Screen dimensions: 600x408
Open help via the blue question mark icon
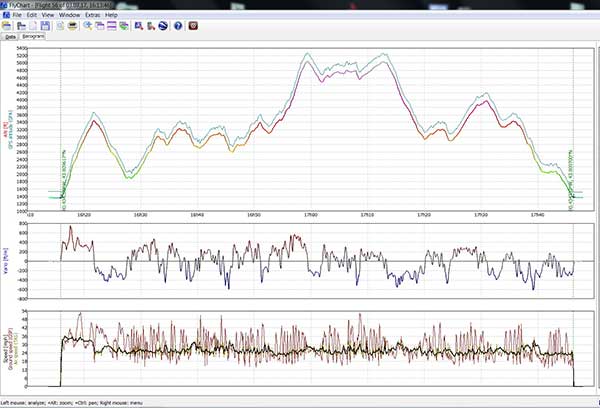click(178, 26)
